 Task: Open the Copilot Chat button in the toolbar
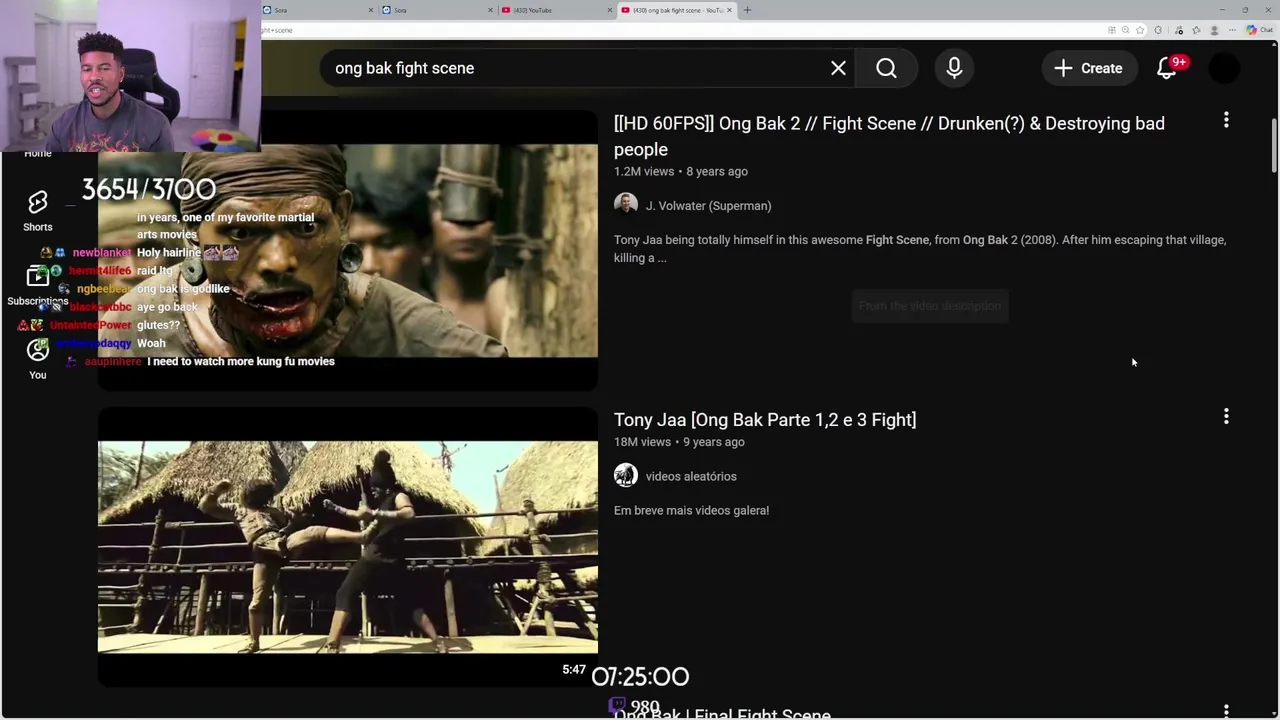pyautogui.click(x=1258, y=30)
